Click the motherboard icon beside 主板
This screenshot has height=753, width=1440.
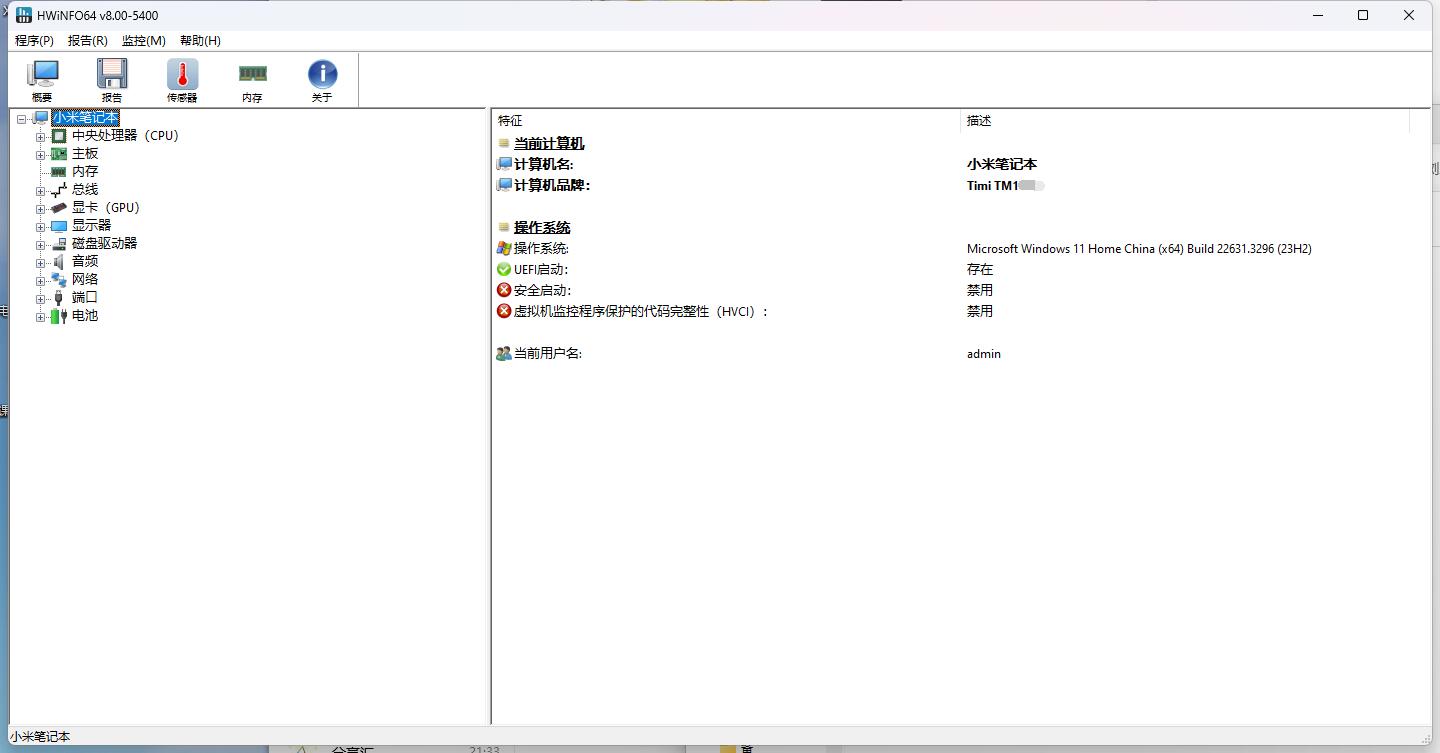coord(59,154)
